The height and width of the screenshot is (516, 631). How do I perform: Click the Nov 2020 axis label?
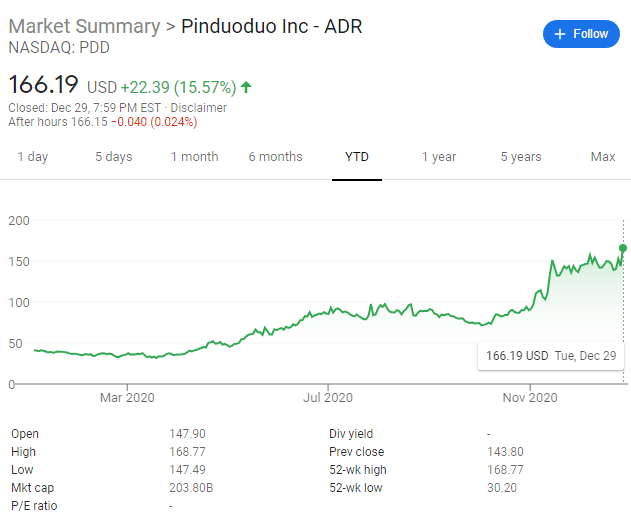pyautogui.click(x=530, y=398)
